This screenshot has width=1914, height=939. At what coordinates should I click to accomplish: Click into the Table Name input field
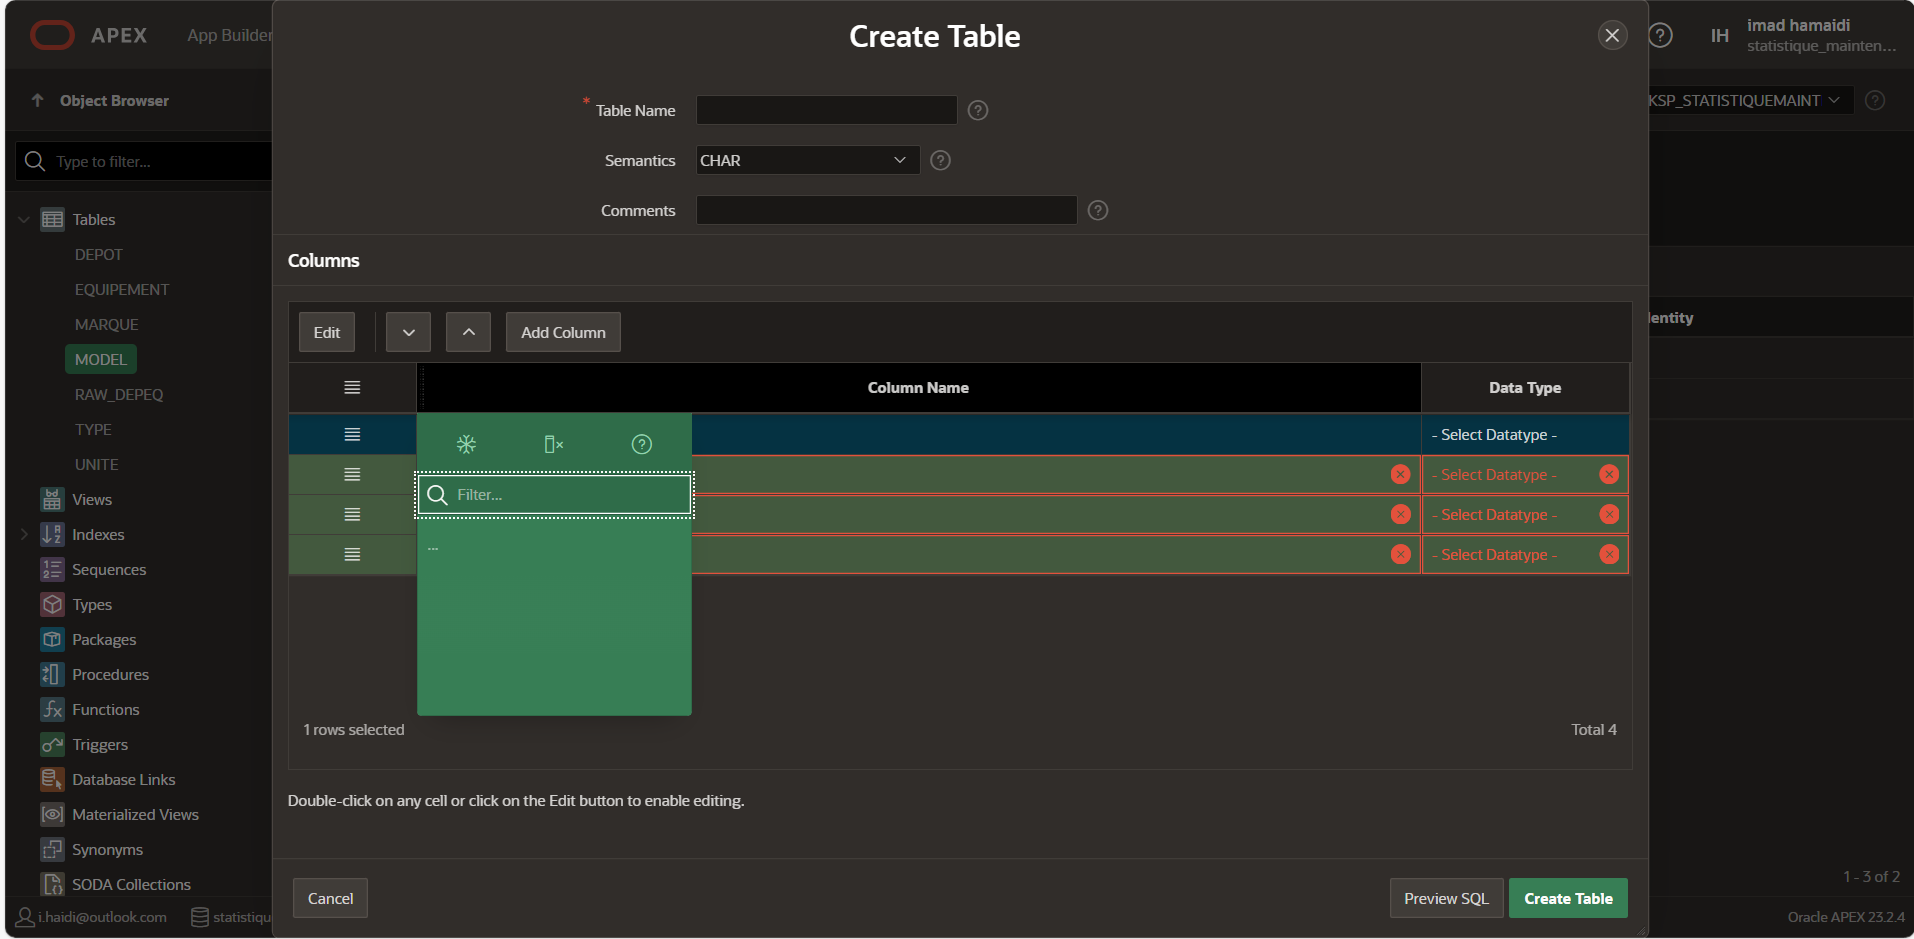coord(826,111)
